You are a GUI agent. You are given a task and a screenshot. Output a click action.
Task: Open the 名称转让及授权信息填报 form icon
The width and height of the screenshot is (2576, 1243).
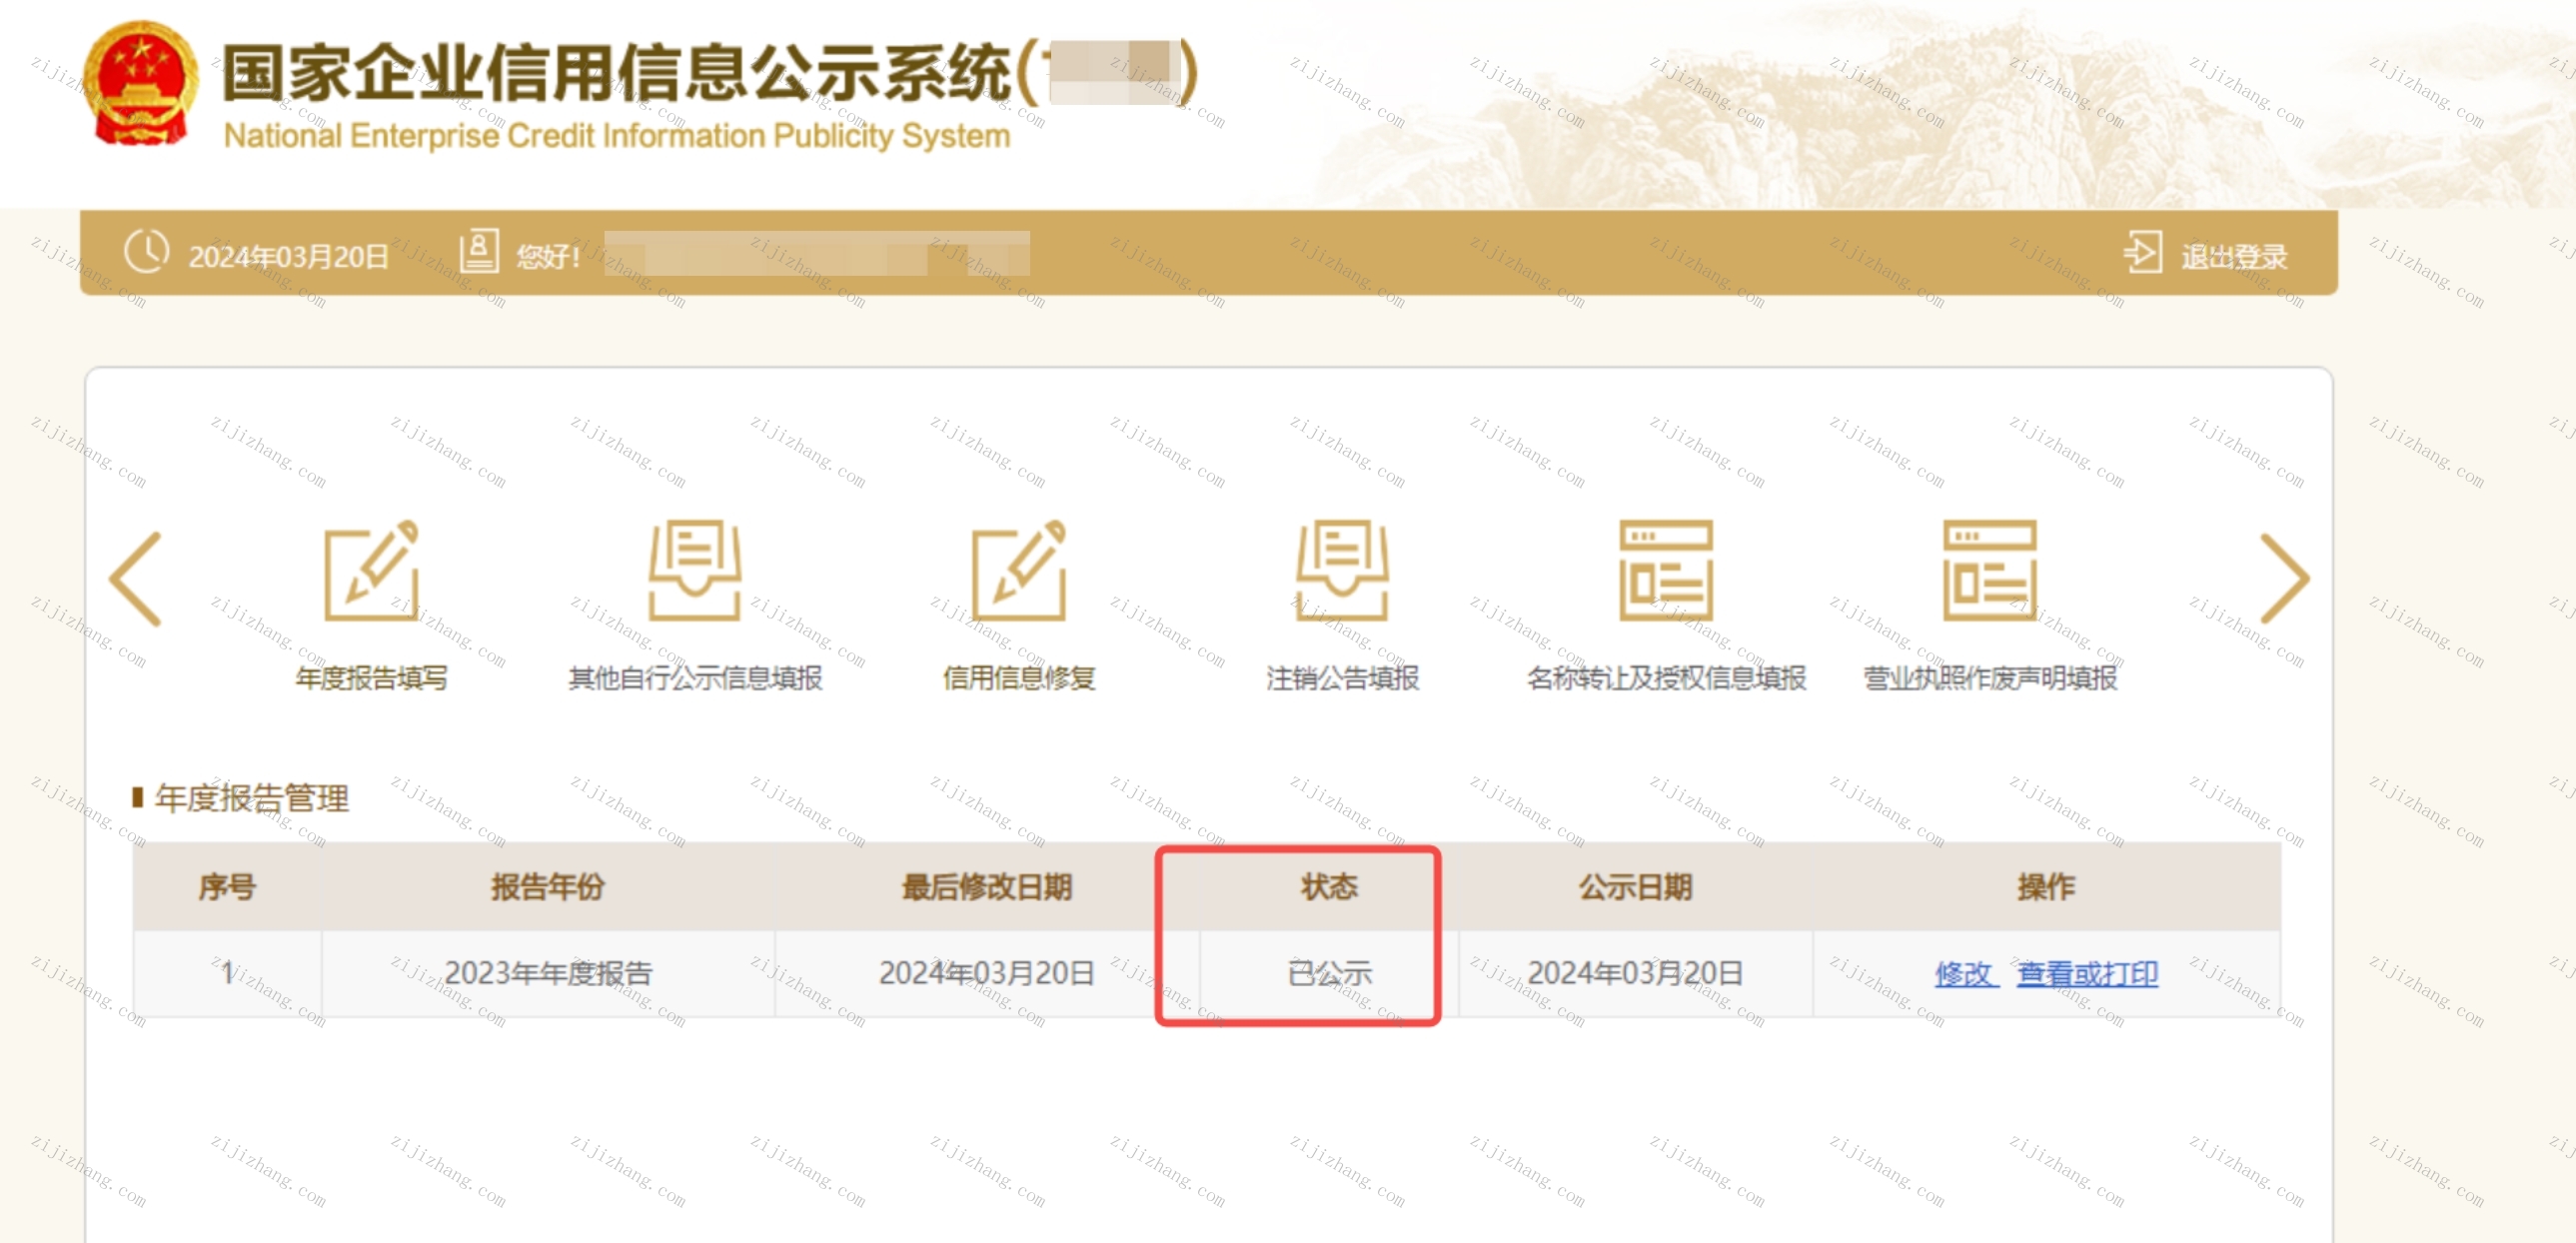click(1666, 570)
